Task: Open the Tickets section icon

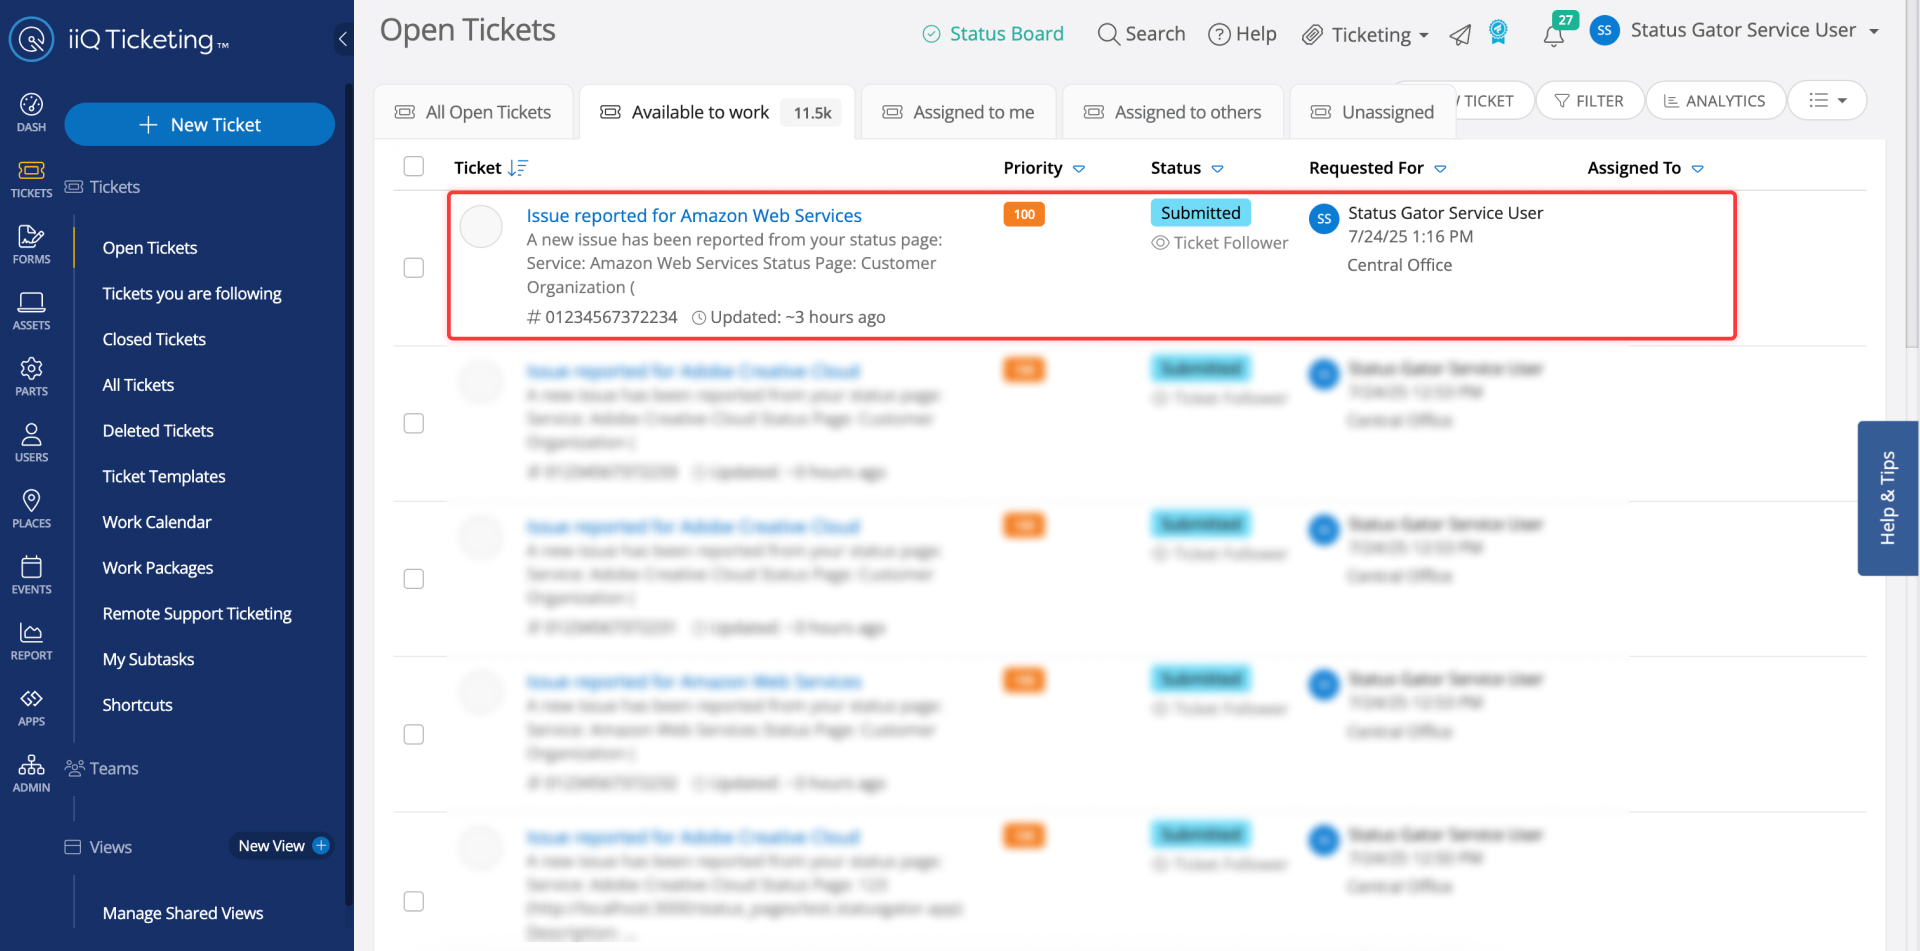Action: click(31, 178)
